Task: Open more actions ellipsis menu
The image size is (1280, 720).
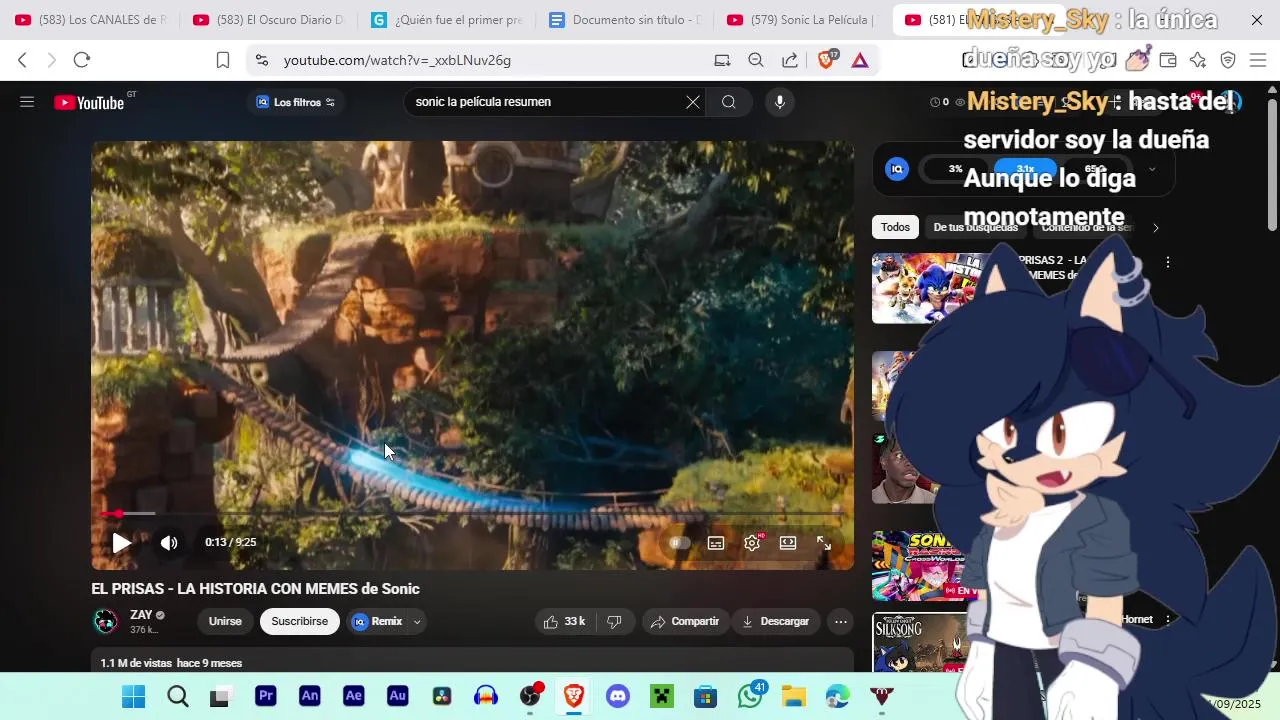Action: [841, 622]
